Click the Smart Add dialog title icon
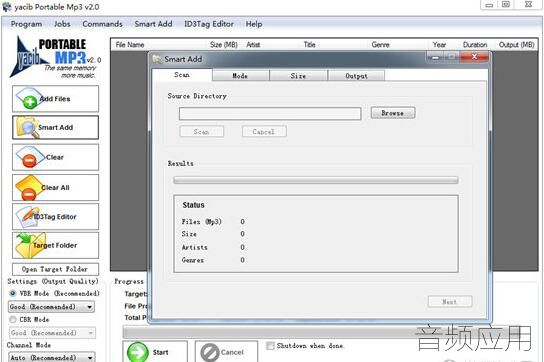This screenshot has height=362, width=544. pos(157,59)
